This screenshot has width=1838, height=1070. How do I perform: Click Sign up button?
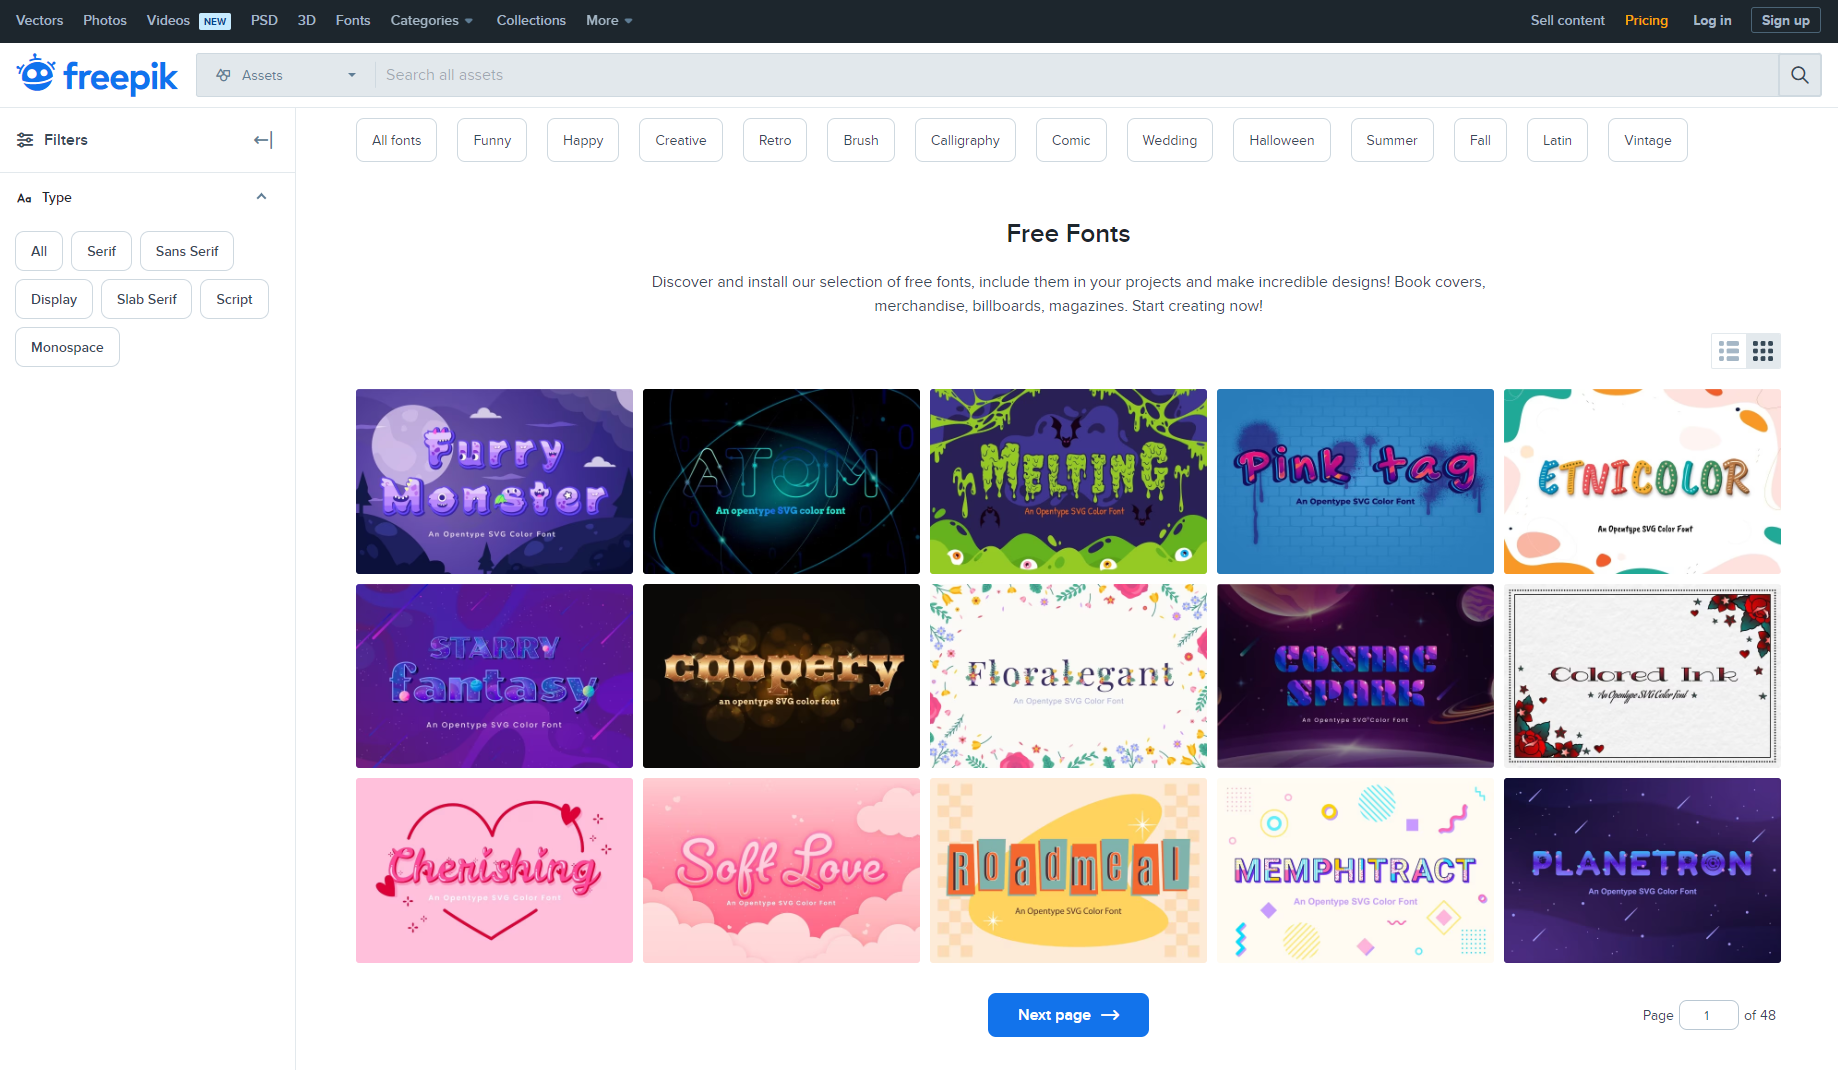click(1785, 20)
